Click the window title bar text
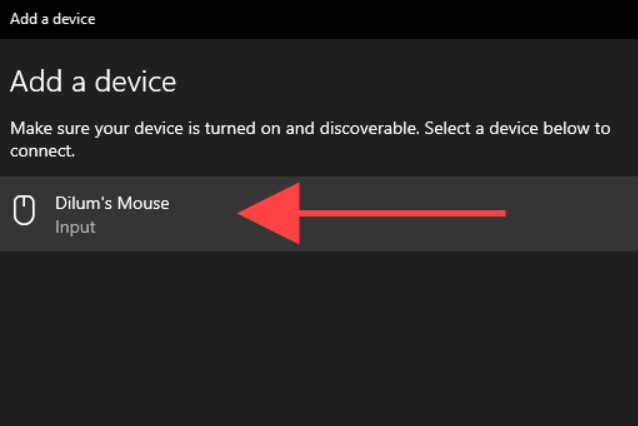The width and height of the screenshot is (638, 426). [x=53, y=19]
